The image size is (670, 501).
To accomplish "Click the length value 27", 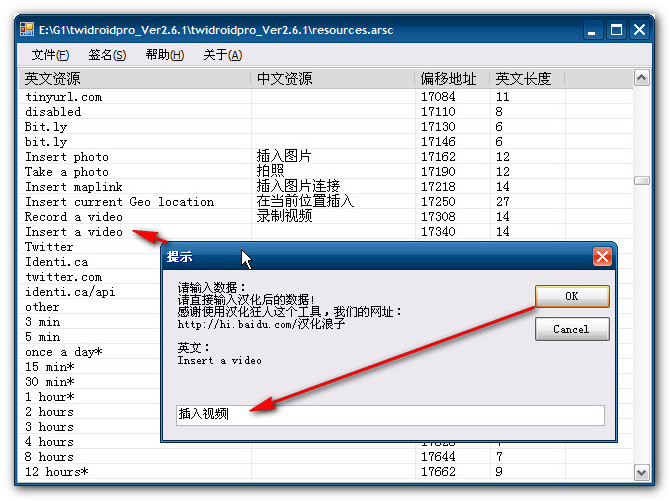I will click(502, 202).
